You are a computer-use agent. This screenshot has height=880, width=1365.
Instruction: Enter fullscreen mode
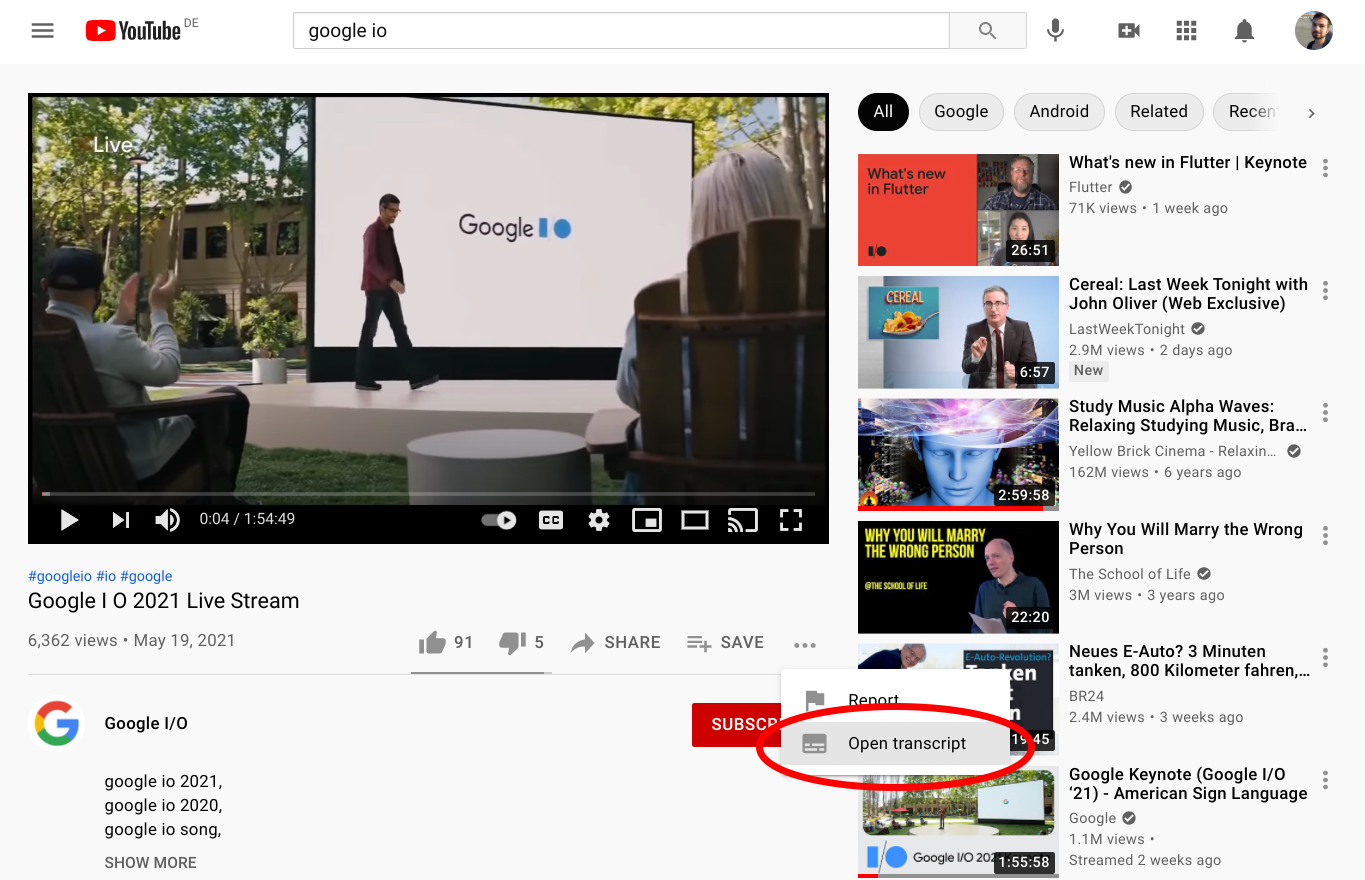[790, 519]
